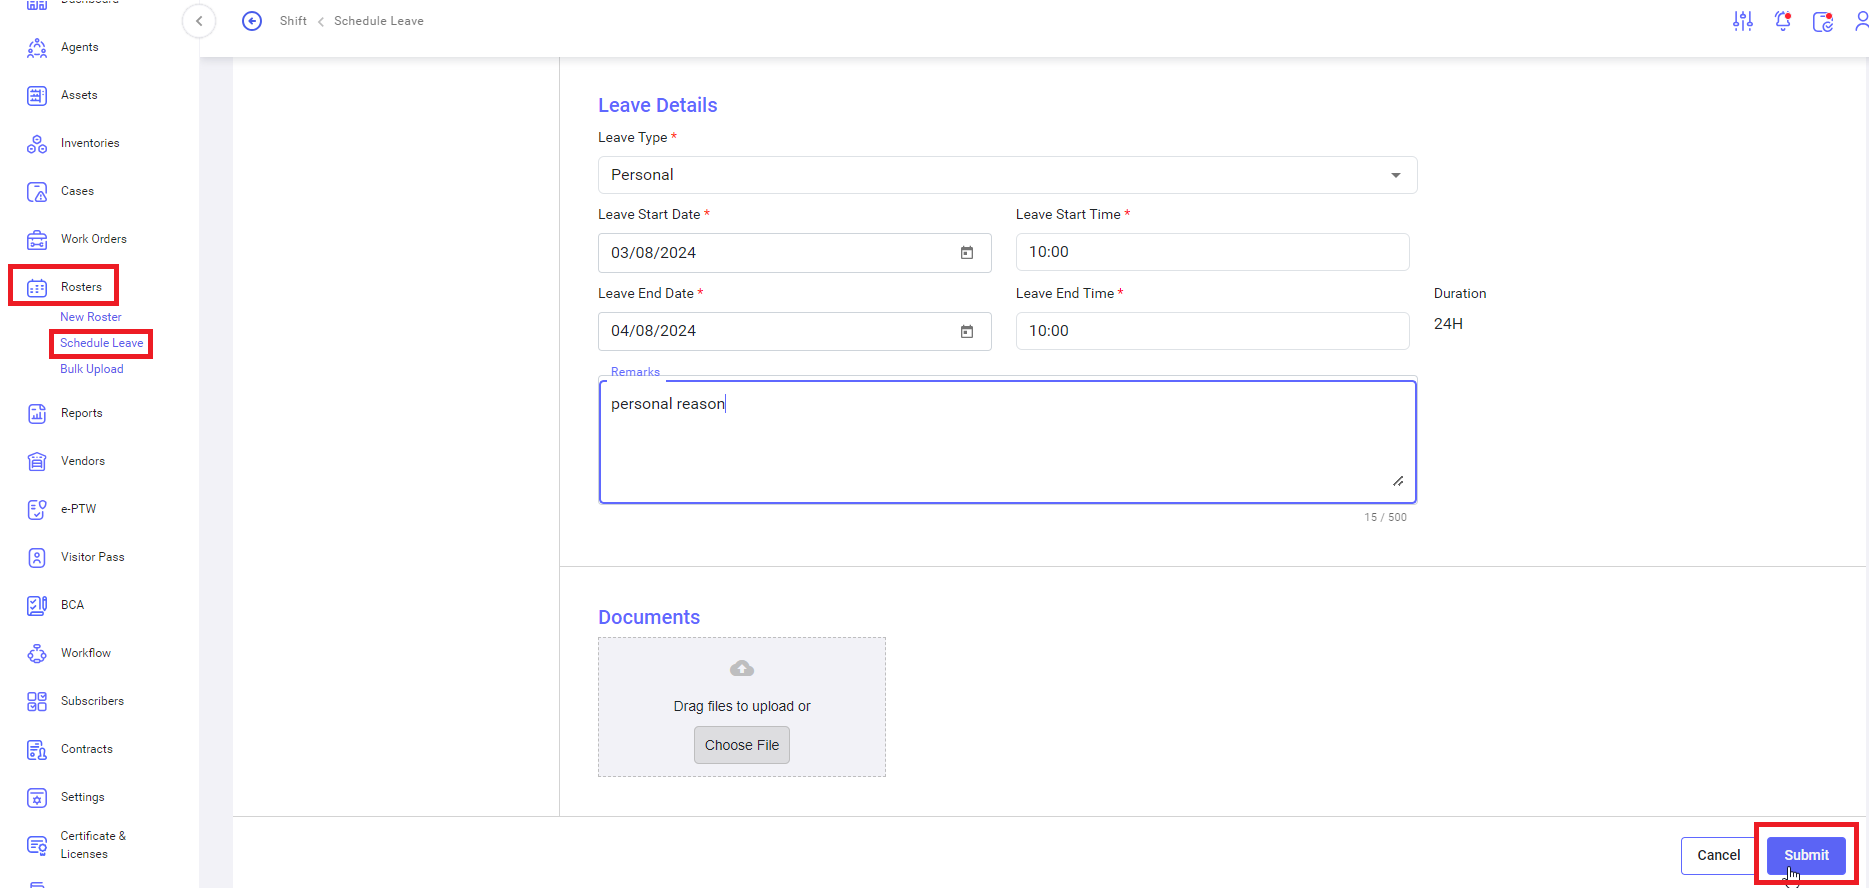Open notifications bell icon
The height and width of the screenshot is (888, 1869).
pyautogui.click(x=1783, y=21)
